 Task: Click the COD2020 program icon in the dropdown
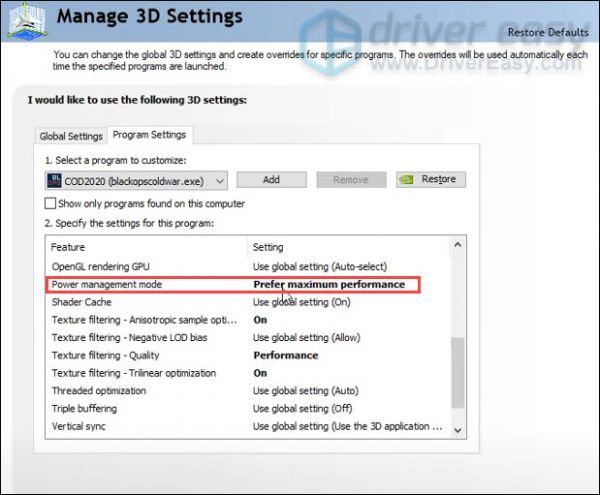[54, 181]
